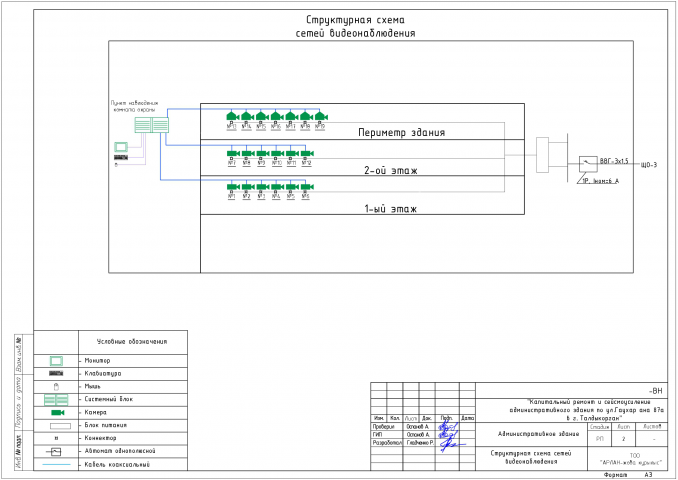
Task: Select perimeter camera №14
Action: [246, 116]
